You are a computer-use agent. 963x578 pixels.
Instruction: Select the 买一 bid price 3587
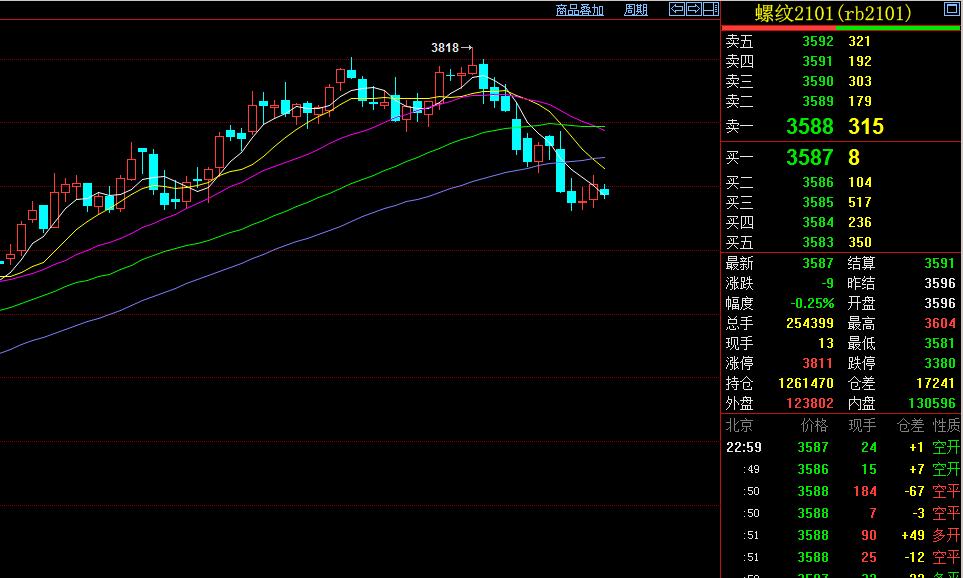coord(809,158)
